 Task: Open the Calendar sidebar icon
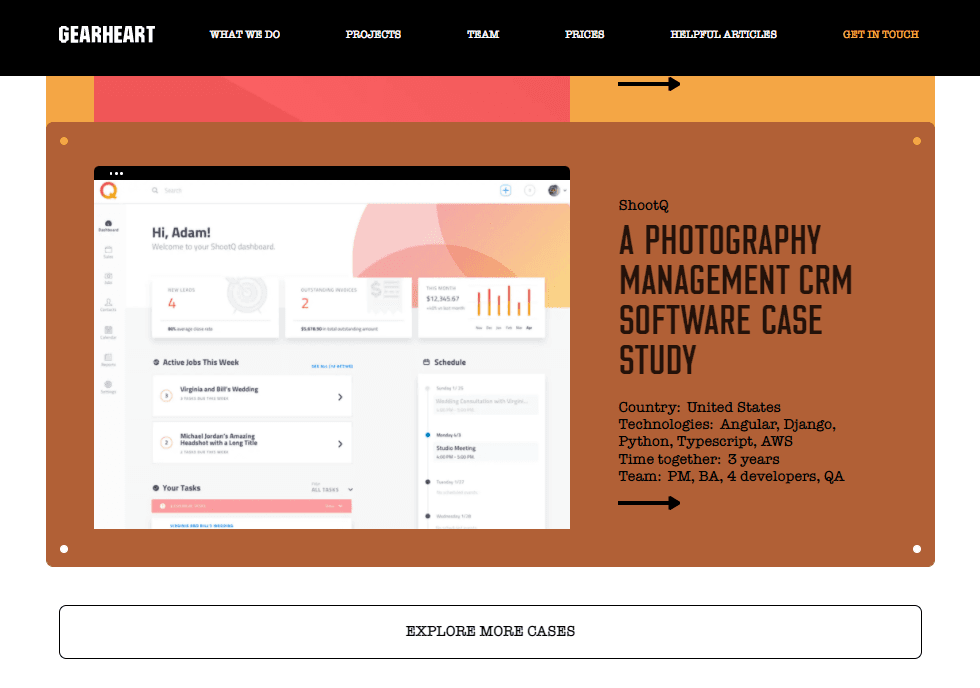click(108, 332)
